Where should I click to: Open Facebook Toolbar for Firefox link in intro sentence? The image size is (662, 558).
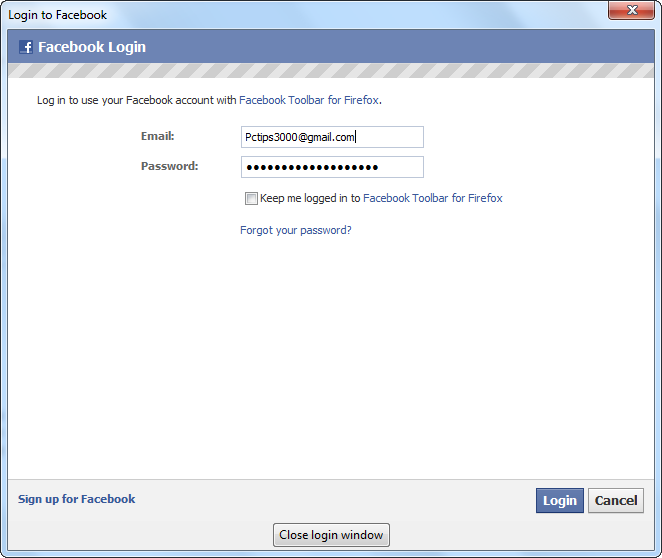click(309, 100)
